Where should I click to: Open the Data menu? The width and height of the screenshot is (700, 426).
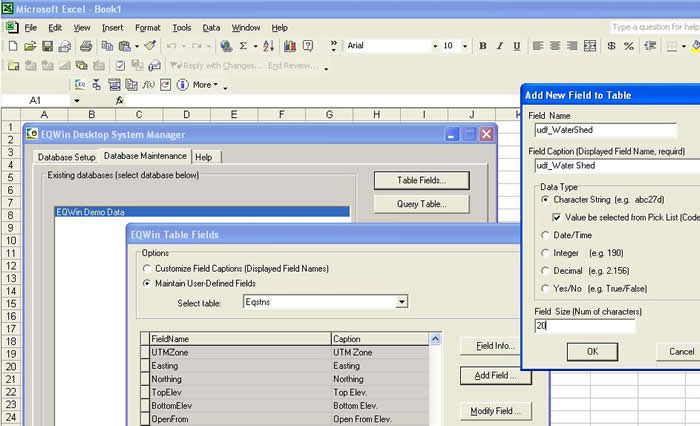click(x=211, y=27)
